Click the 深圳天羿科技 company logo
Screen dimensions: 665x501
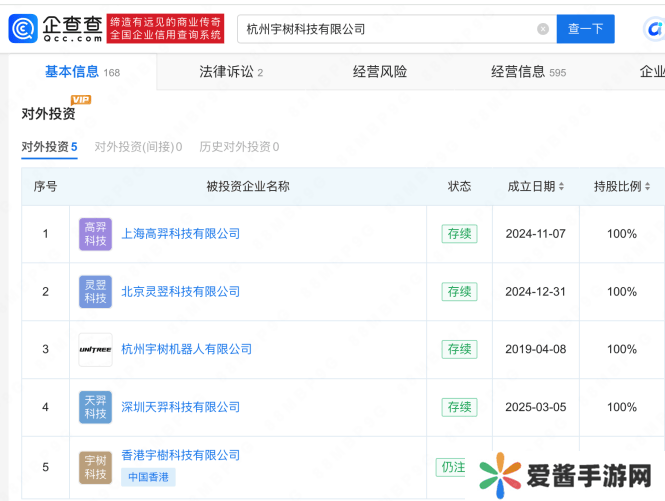95,407
